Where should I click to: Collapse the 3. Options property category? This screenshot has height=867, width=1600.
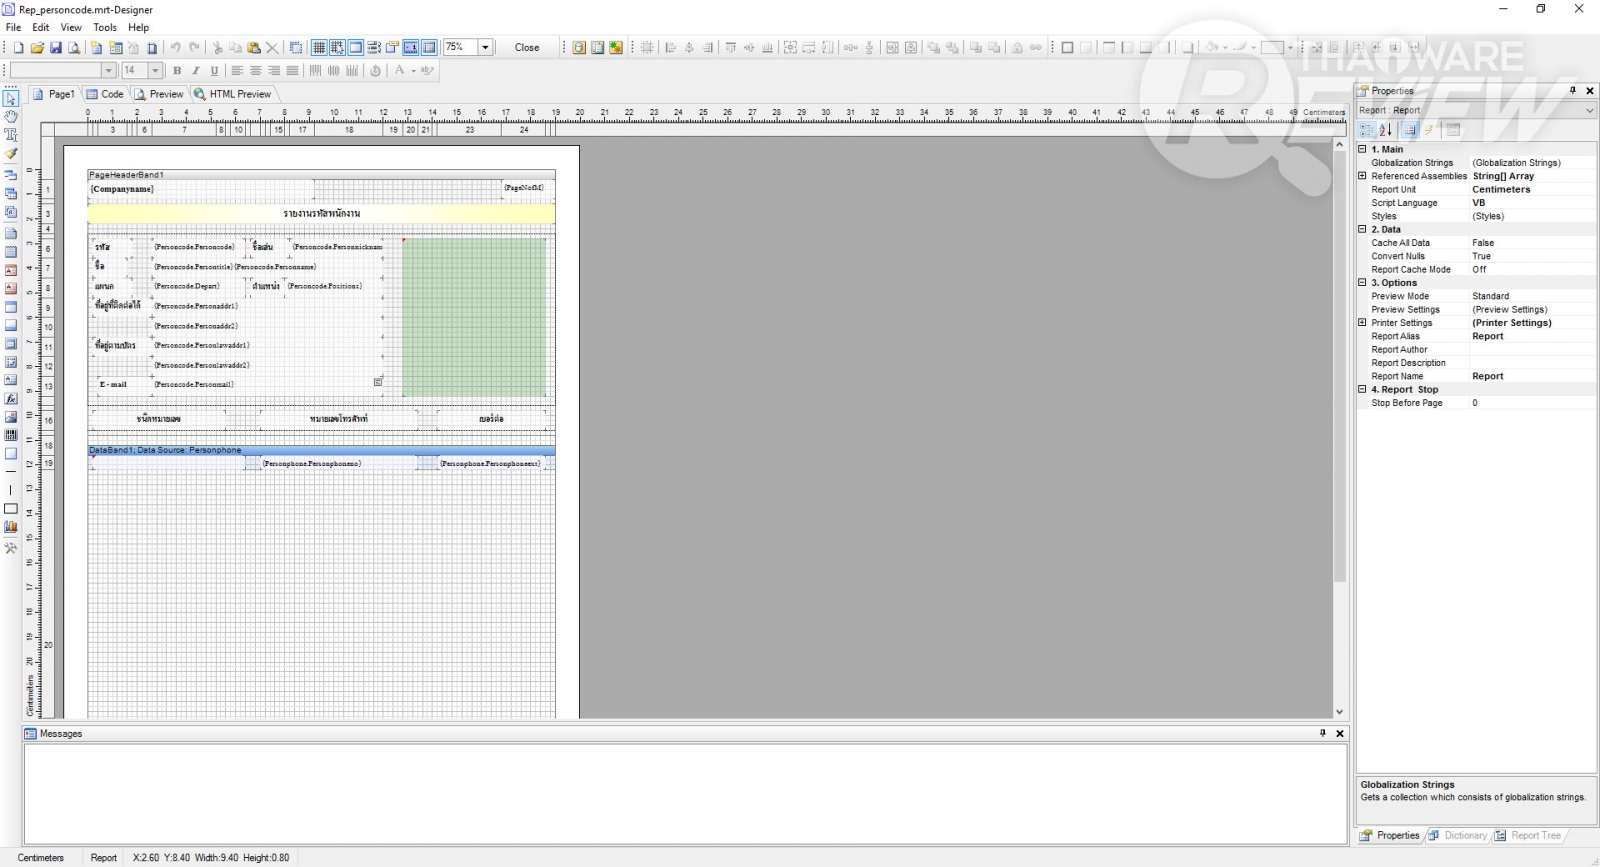(x=1362, y=283)
